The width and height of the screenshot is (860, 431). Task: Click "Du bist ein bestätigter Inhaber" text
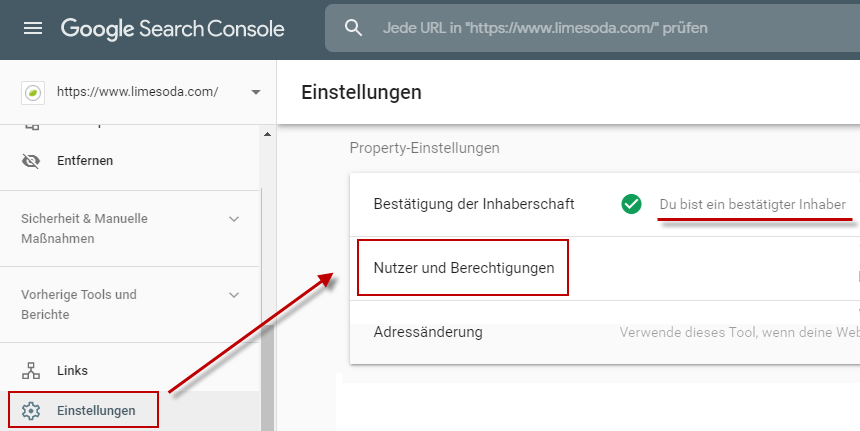point(753,205)
